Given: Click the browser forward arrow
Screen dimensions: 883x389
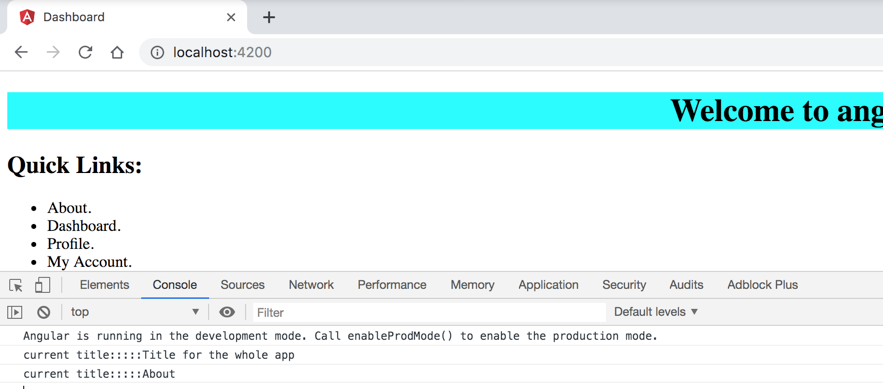Looking at the screenshot, I should pyautogui.click(x=53, y=52).
